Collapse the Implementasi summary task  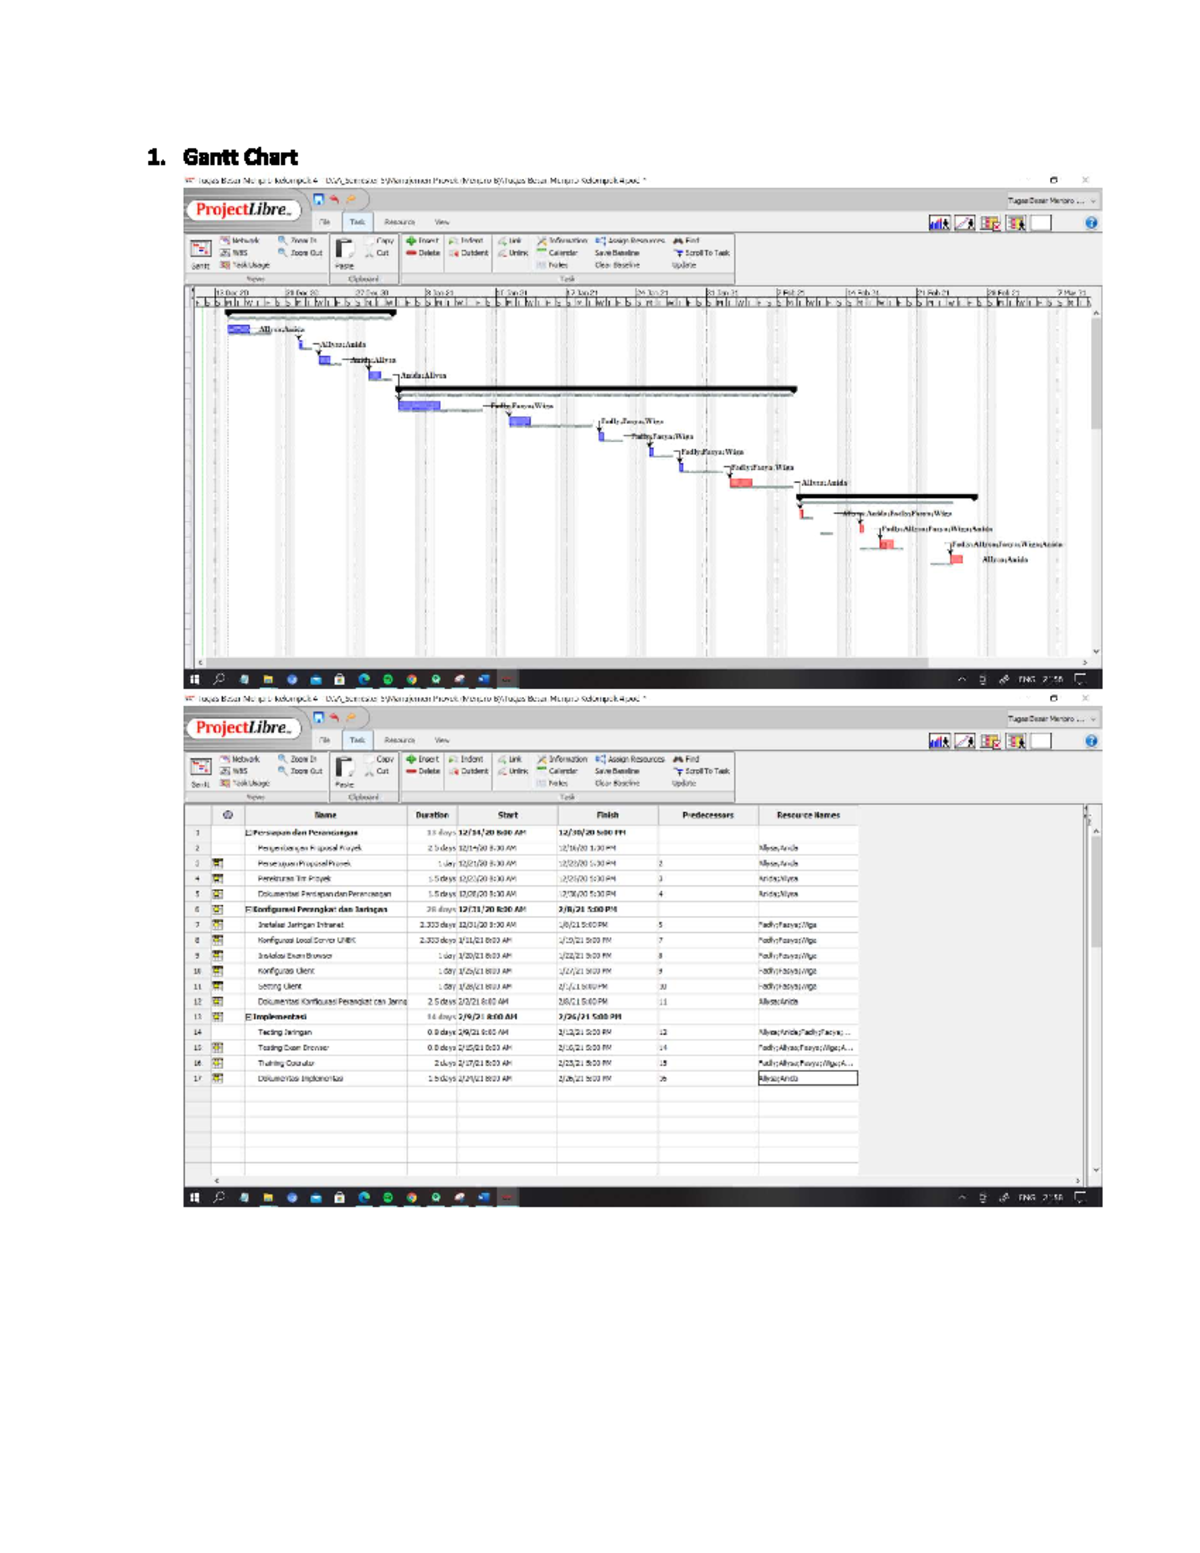(250, 1014)
